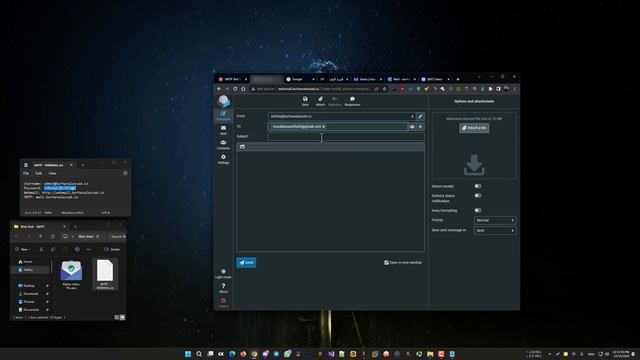Click the up arrow in File Explorer

pyautogui.click(x=40, y=236)
